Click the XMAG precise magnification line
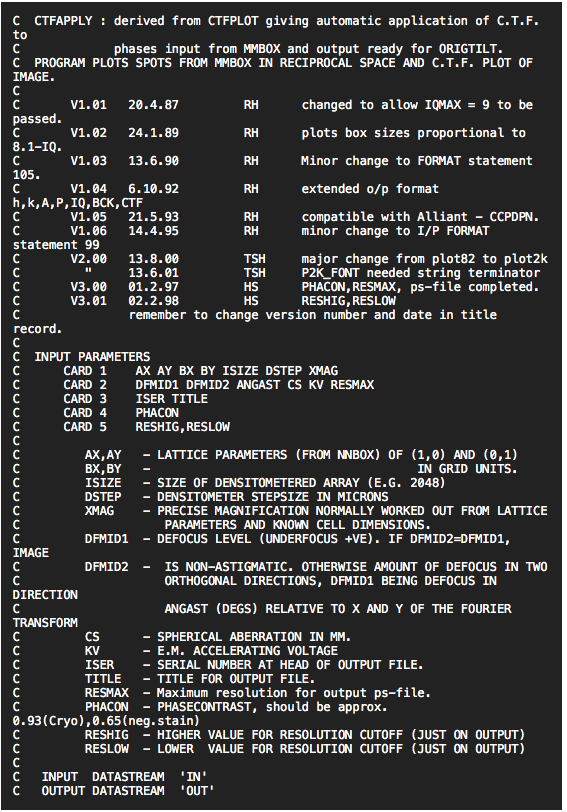This screenshot has width=567, height=812. tap(316, 511)
